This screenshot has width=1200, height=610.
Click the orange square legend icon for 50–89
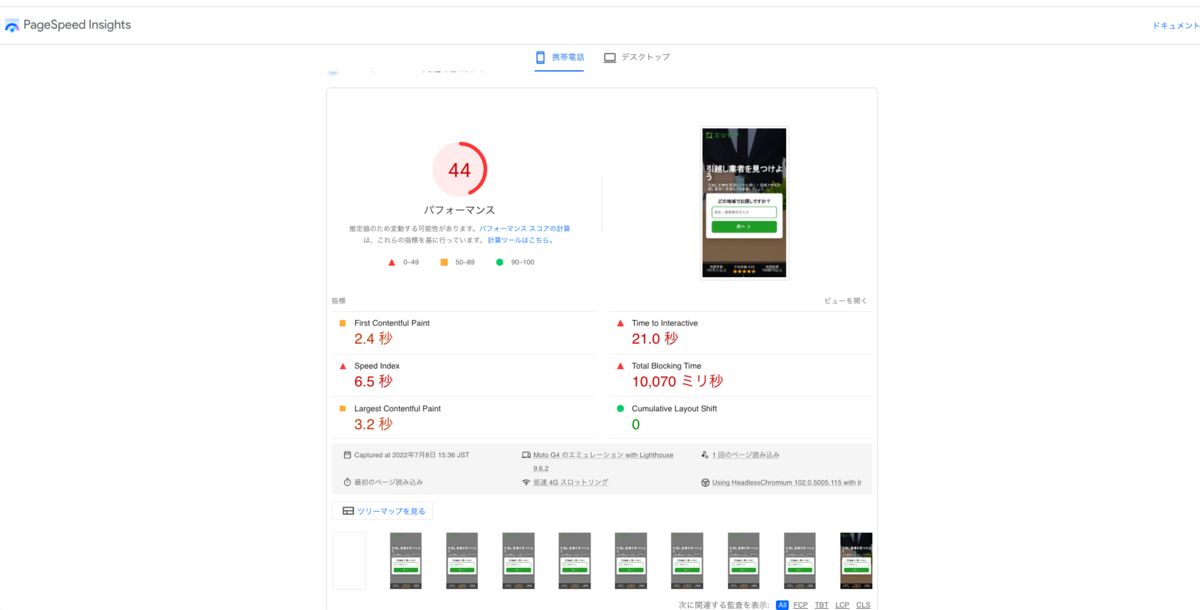pyautogui.click(x=444, y=262)
